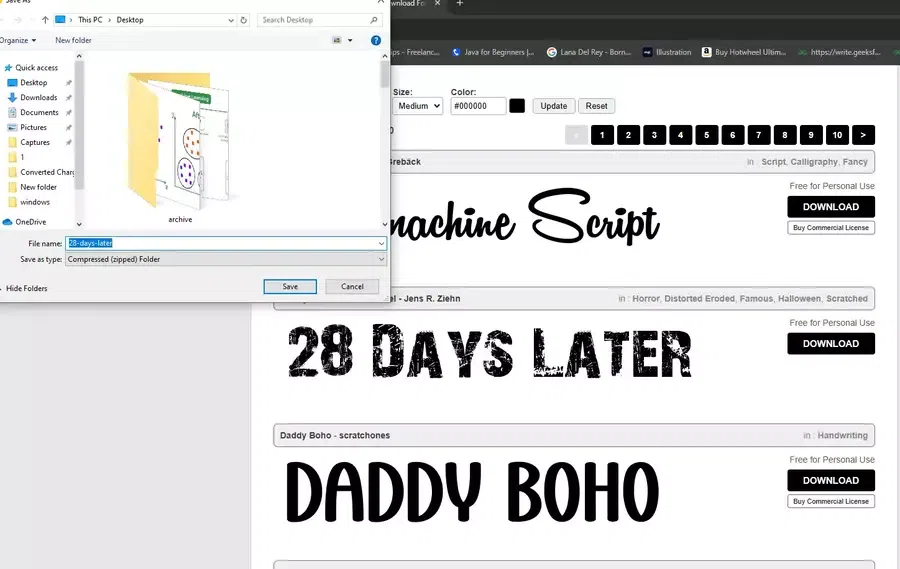The width and height of the screenshot is (900, 569).
Task: Click the Downloads arrow icon in navigation pane
Action: (12, 98)
